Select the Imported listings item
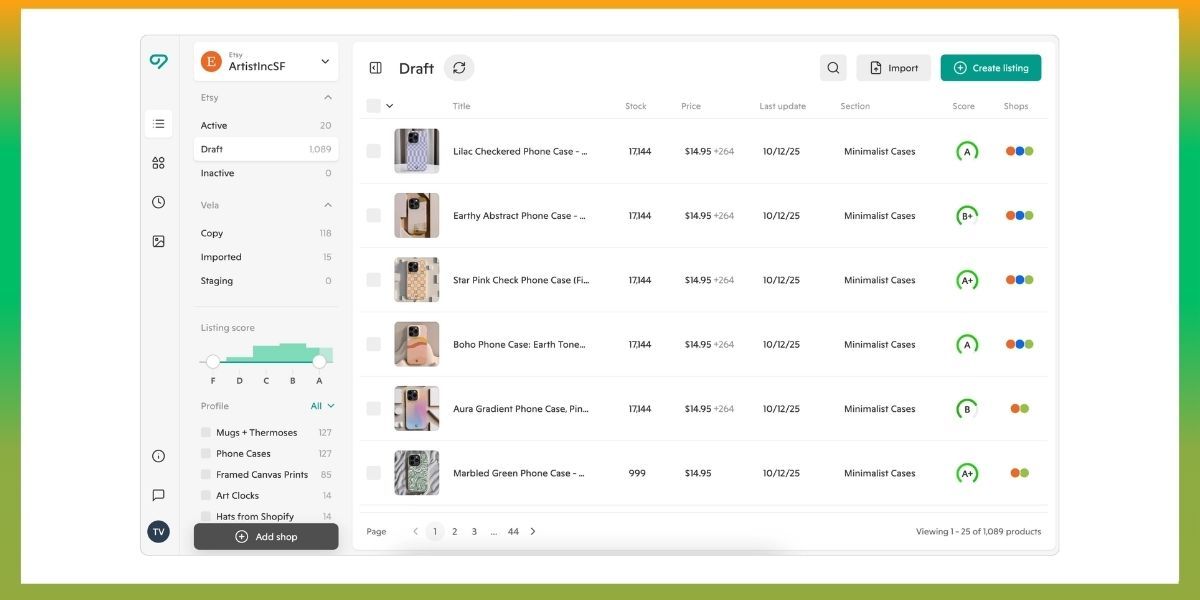The height and width of the screenshot is (600, 1200). (x=266, y=257)
